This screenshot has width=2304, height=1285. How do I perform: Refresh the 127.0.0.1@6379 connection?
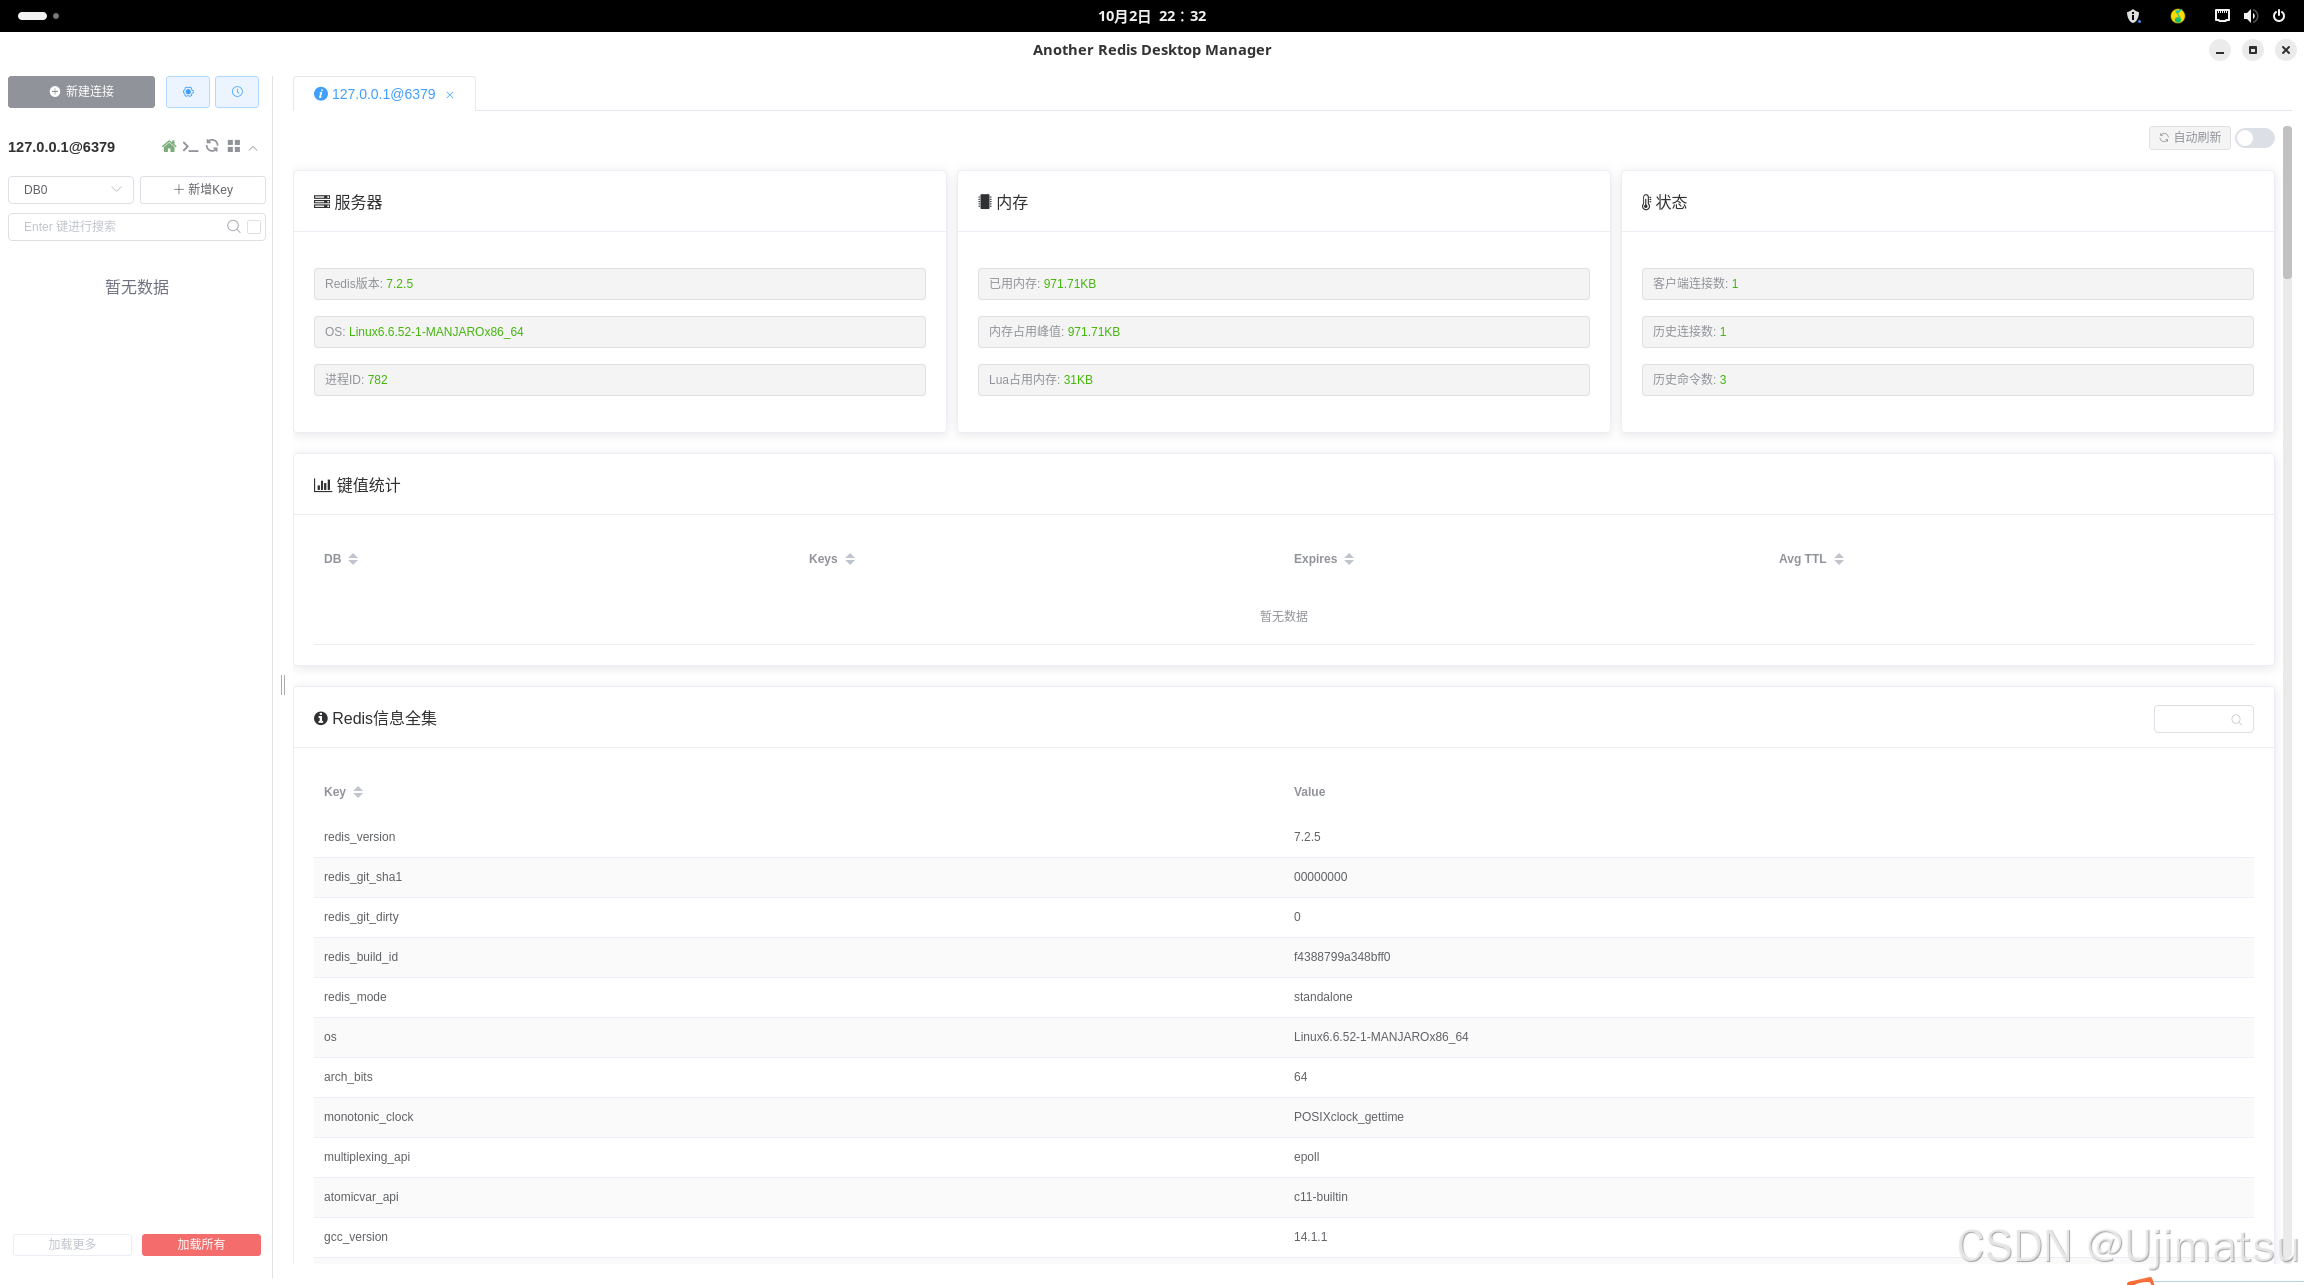(x=212, y=146)
